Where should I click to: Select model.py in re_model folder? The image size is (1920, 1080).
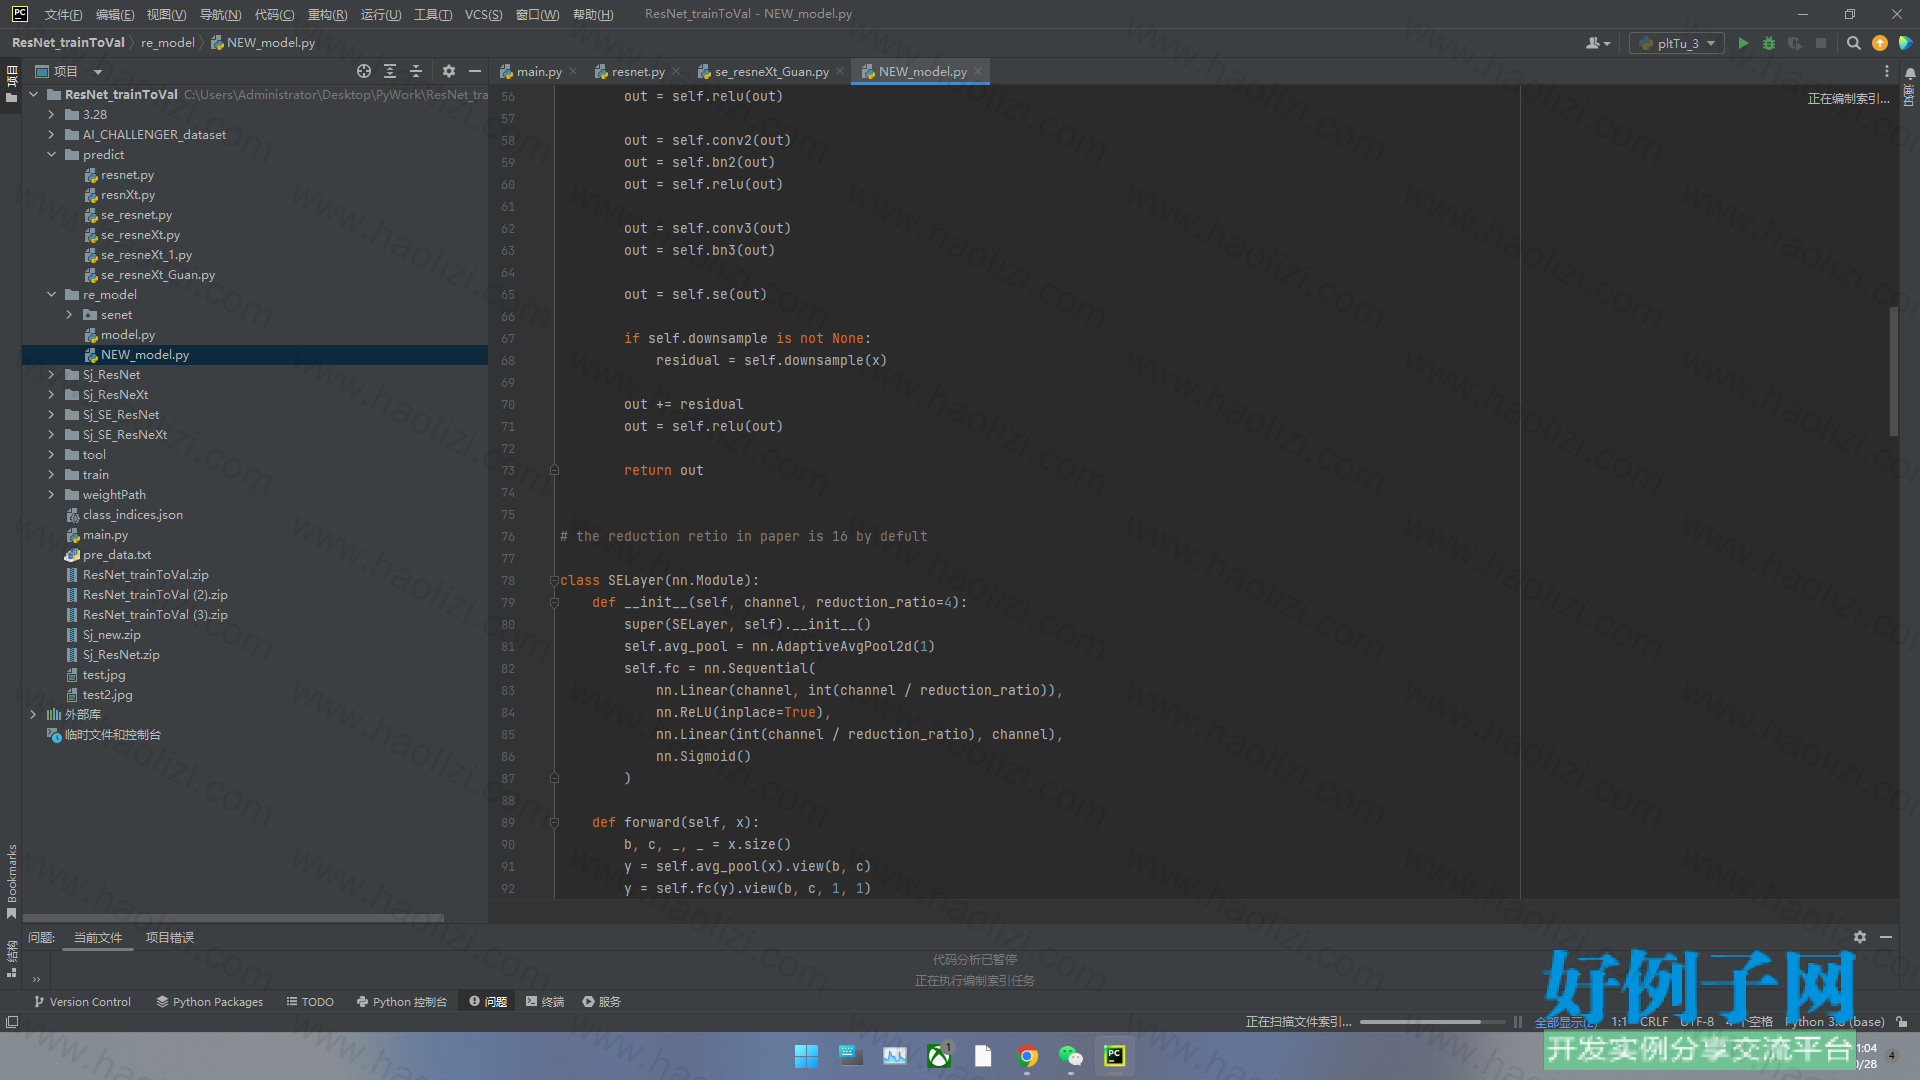coord(127,335)
